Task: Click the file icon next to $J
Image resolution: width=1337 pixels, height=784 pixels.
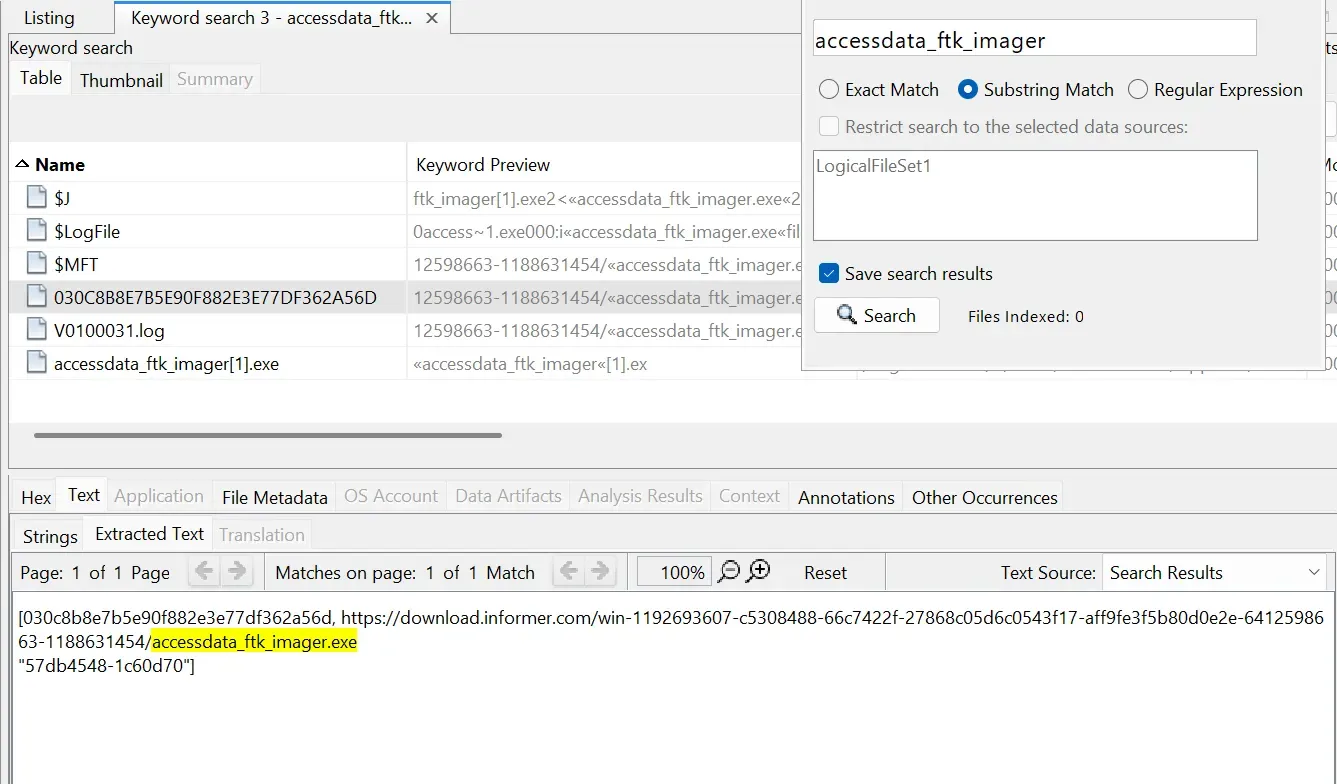Action: (36, 198)
